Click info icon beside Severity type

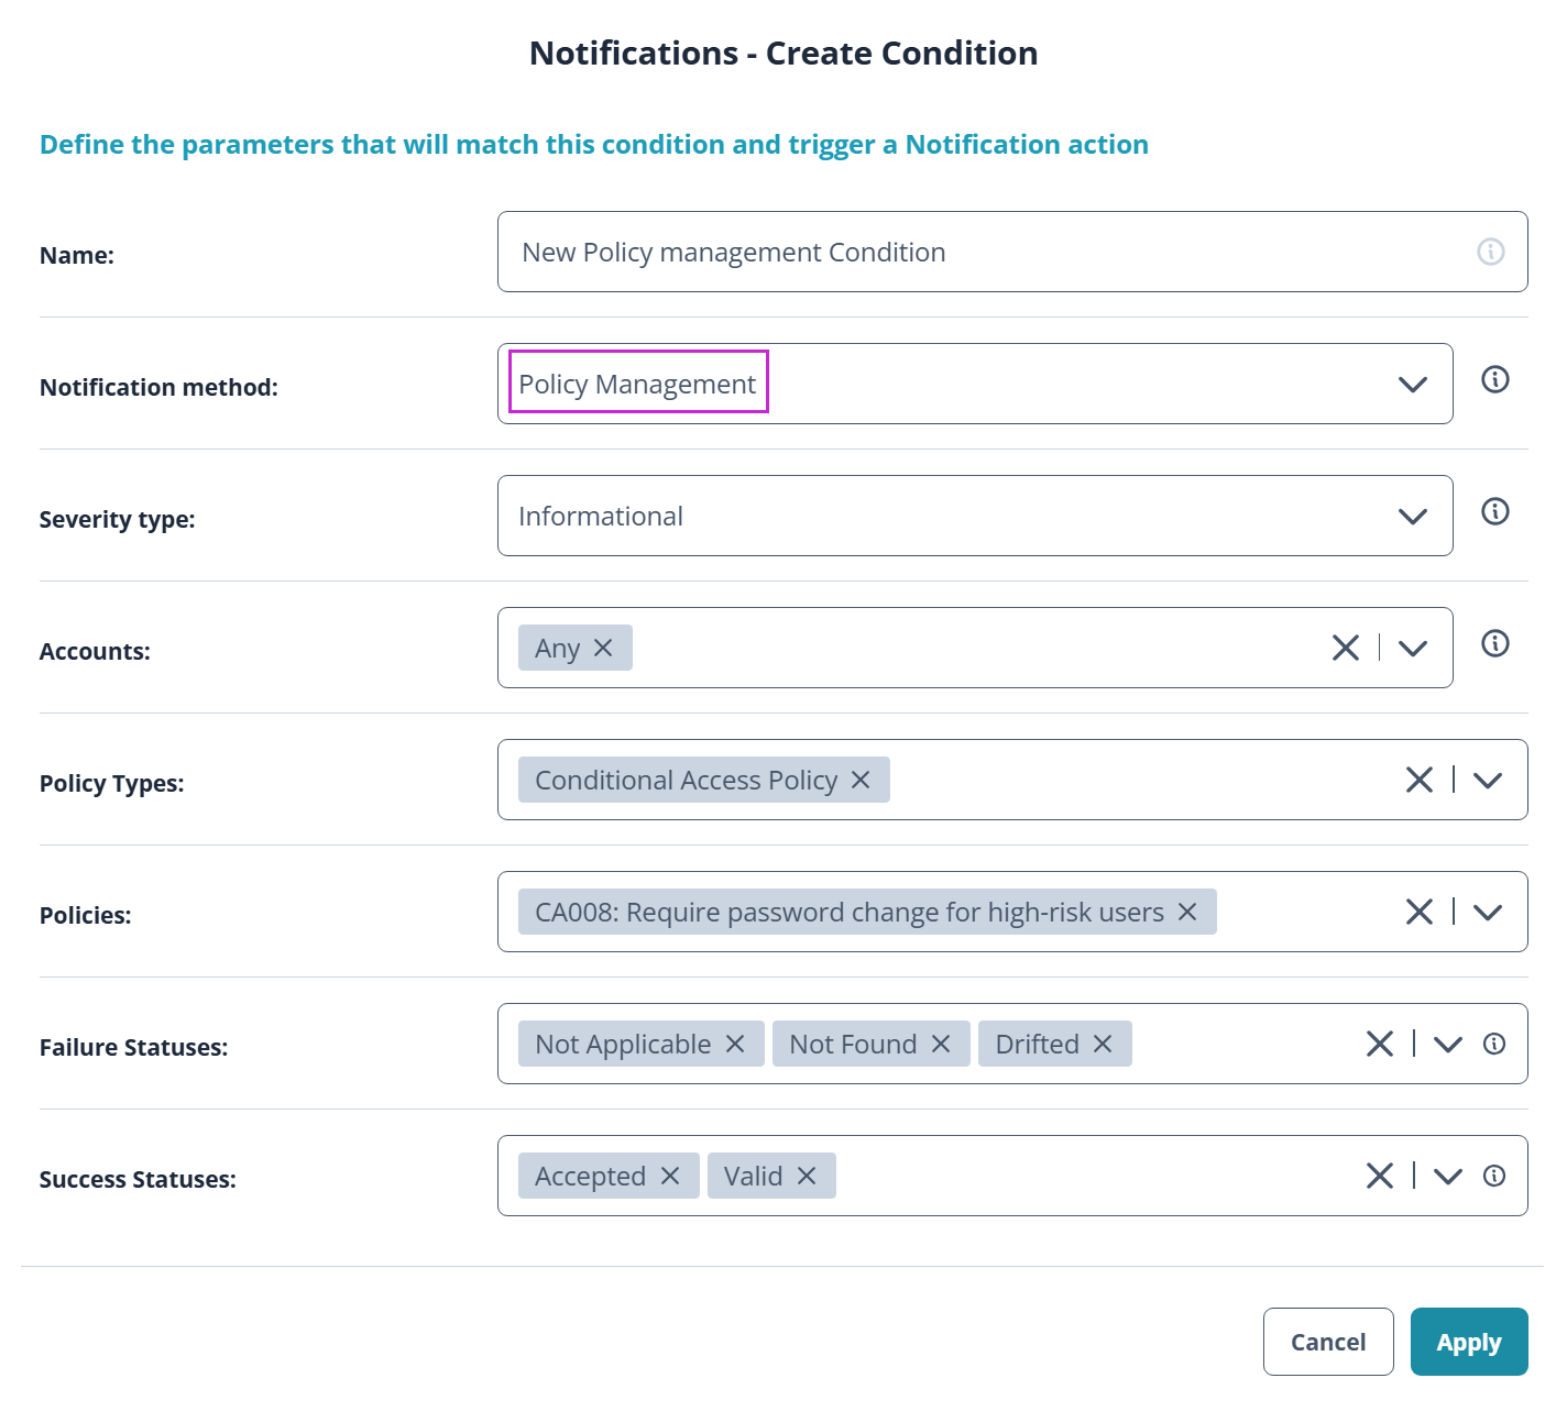1494,512
